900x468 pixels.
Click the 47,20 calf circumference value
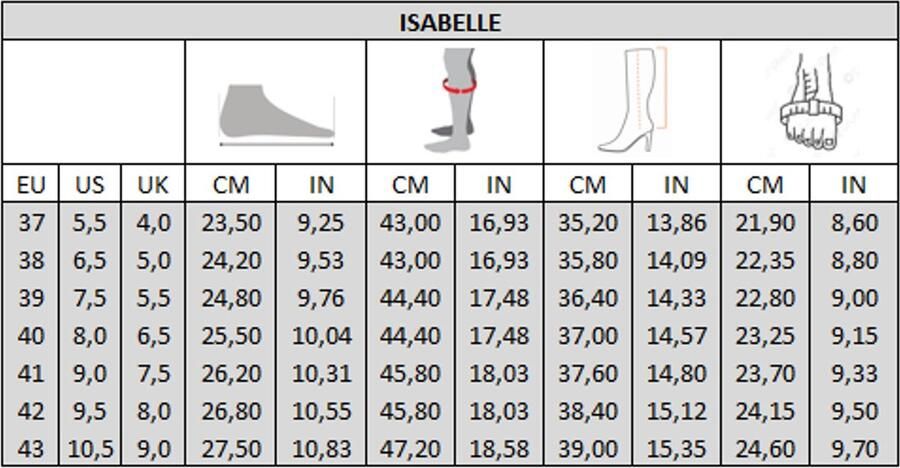point(410,450)
